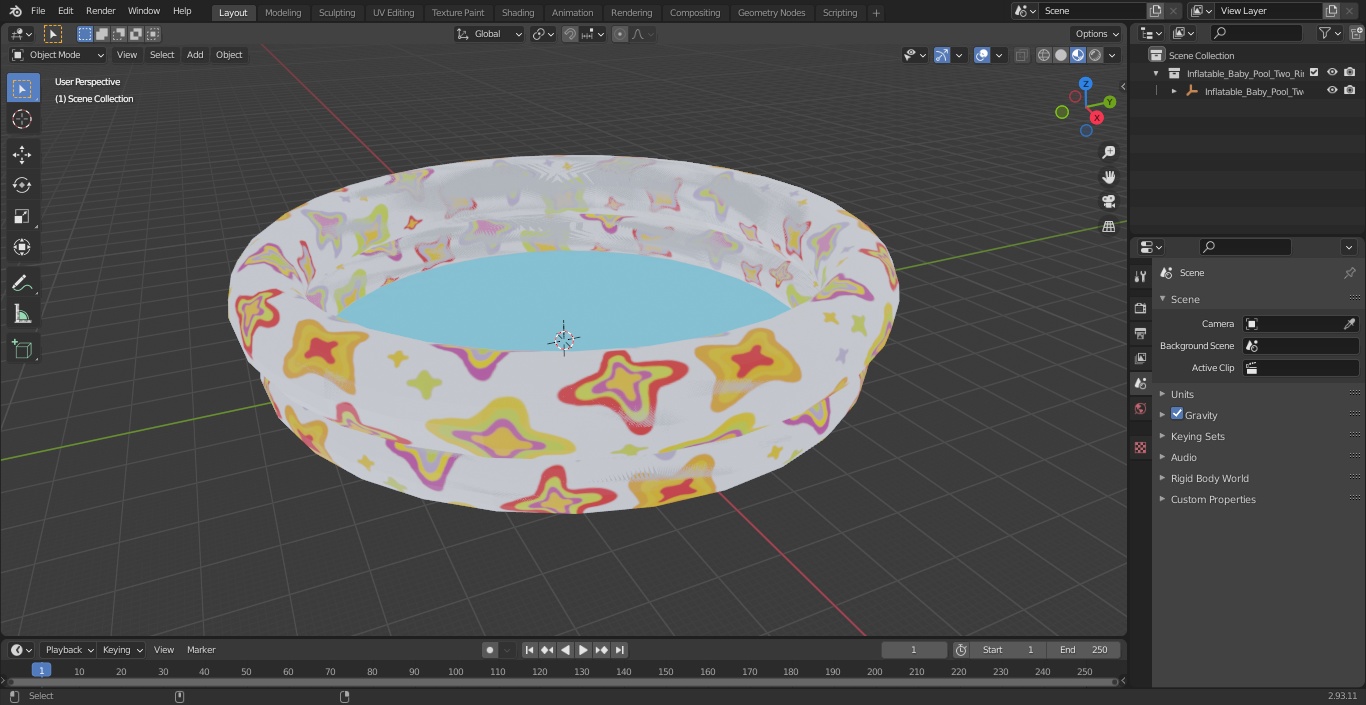Pick the Annotate pencil tool
The height and width of the screenshot is (705, 1366).
coord(22,284)
